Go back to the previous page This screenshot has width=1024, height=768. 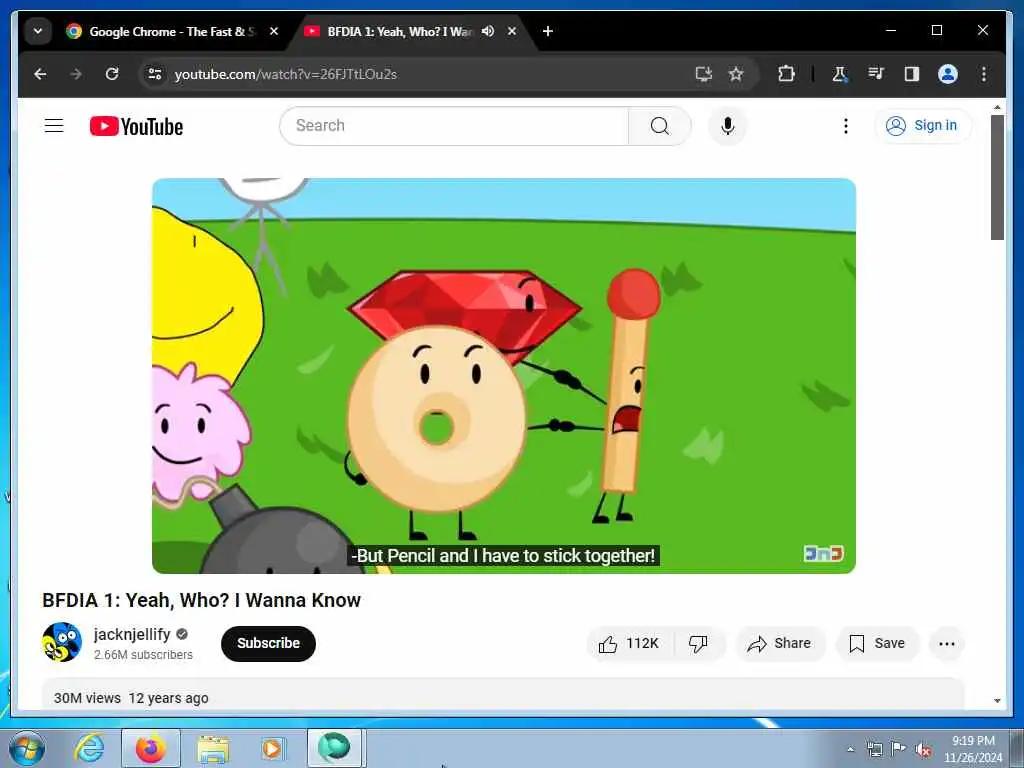40,74
